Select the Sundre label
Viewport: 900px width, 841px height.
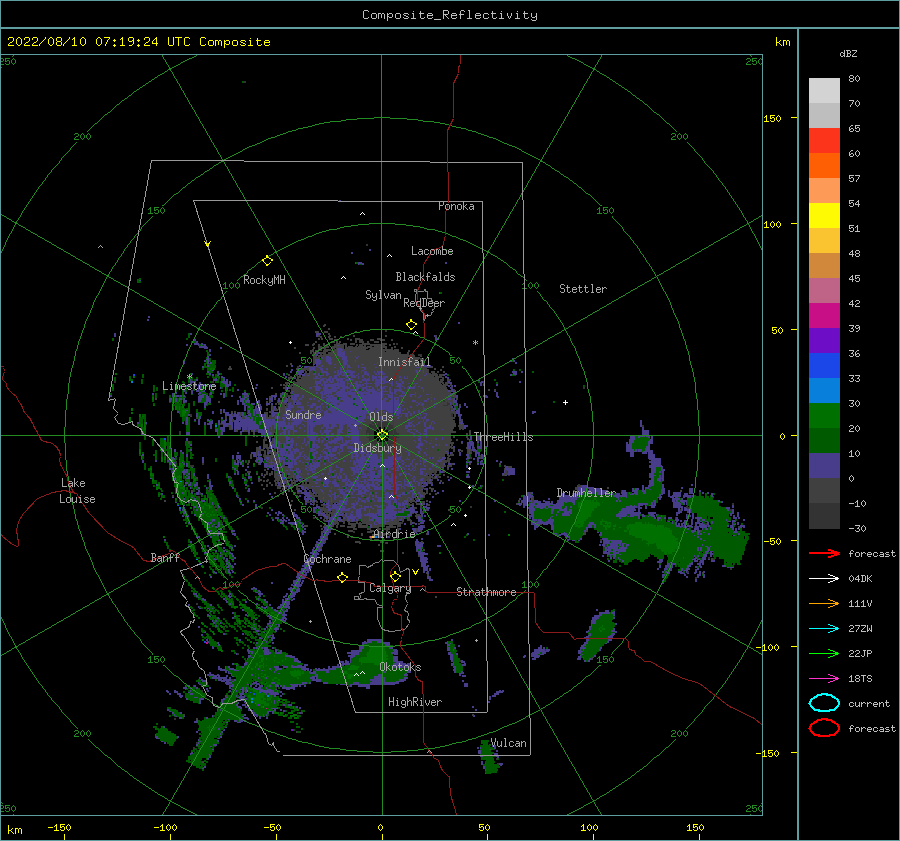point(303,414)
